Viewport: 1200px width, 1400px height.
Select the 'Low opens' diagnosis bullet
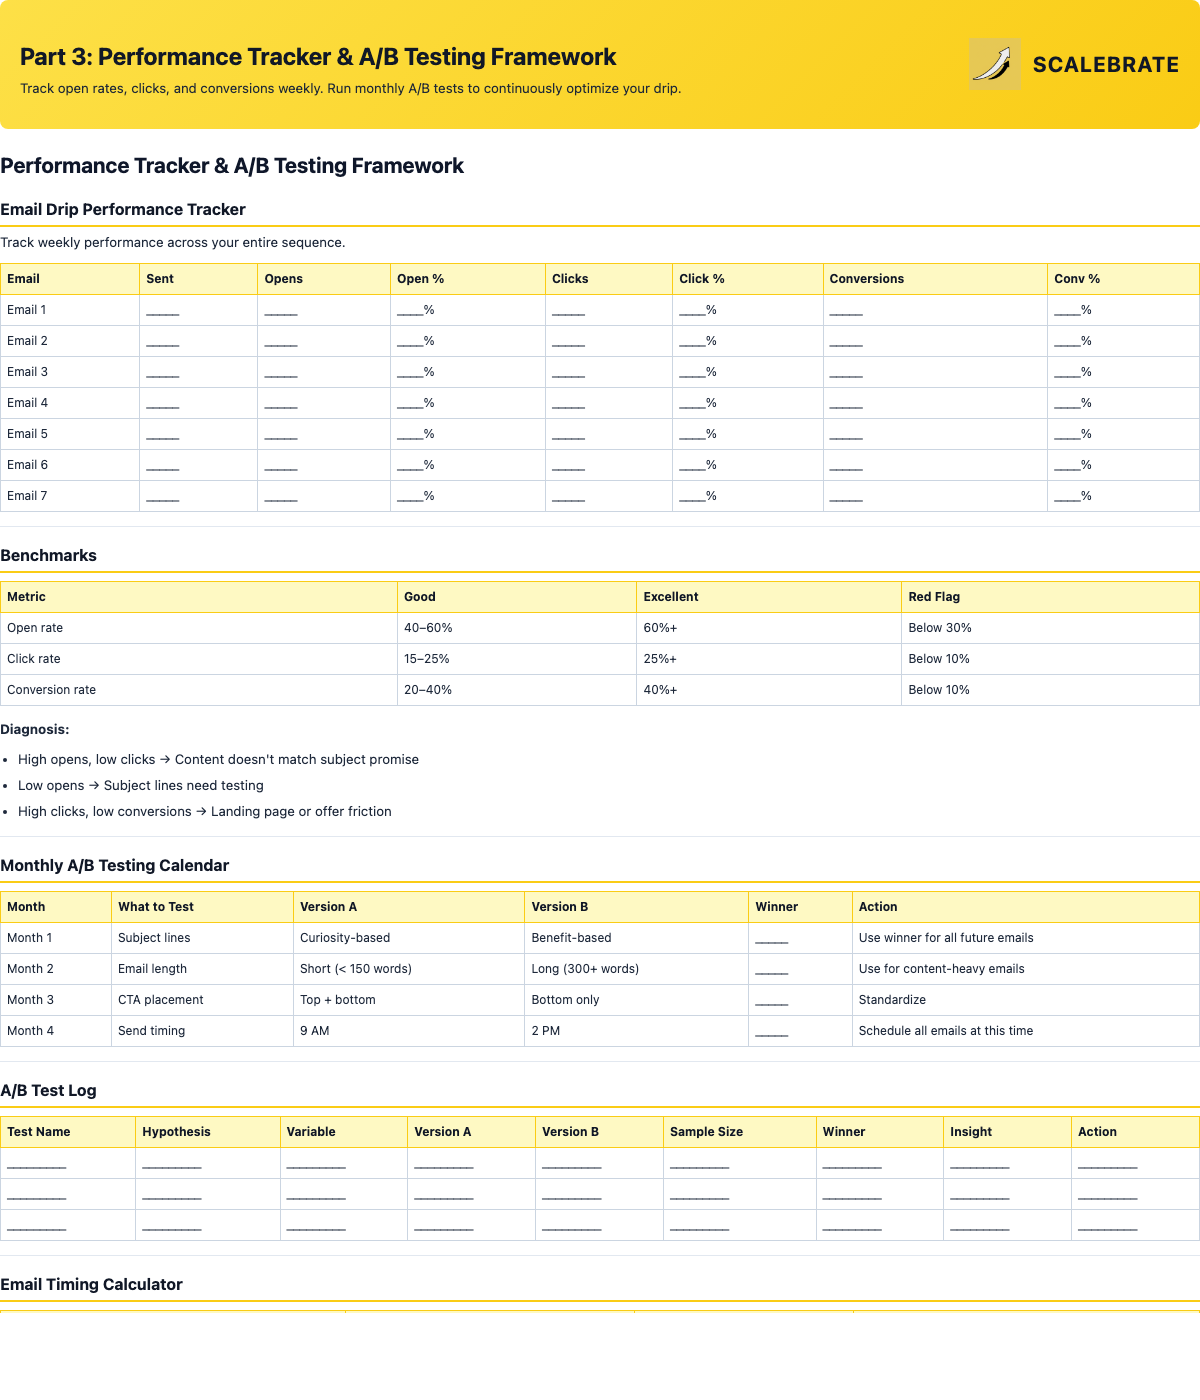(x=141, y=786)
